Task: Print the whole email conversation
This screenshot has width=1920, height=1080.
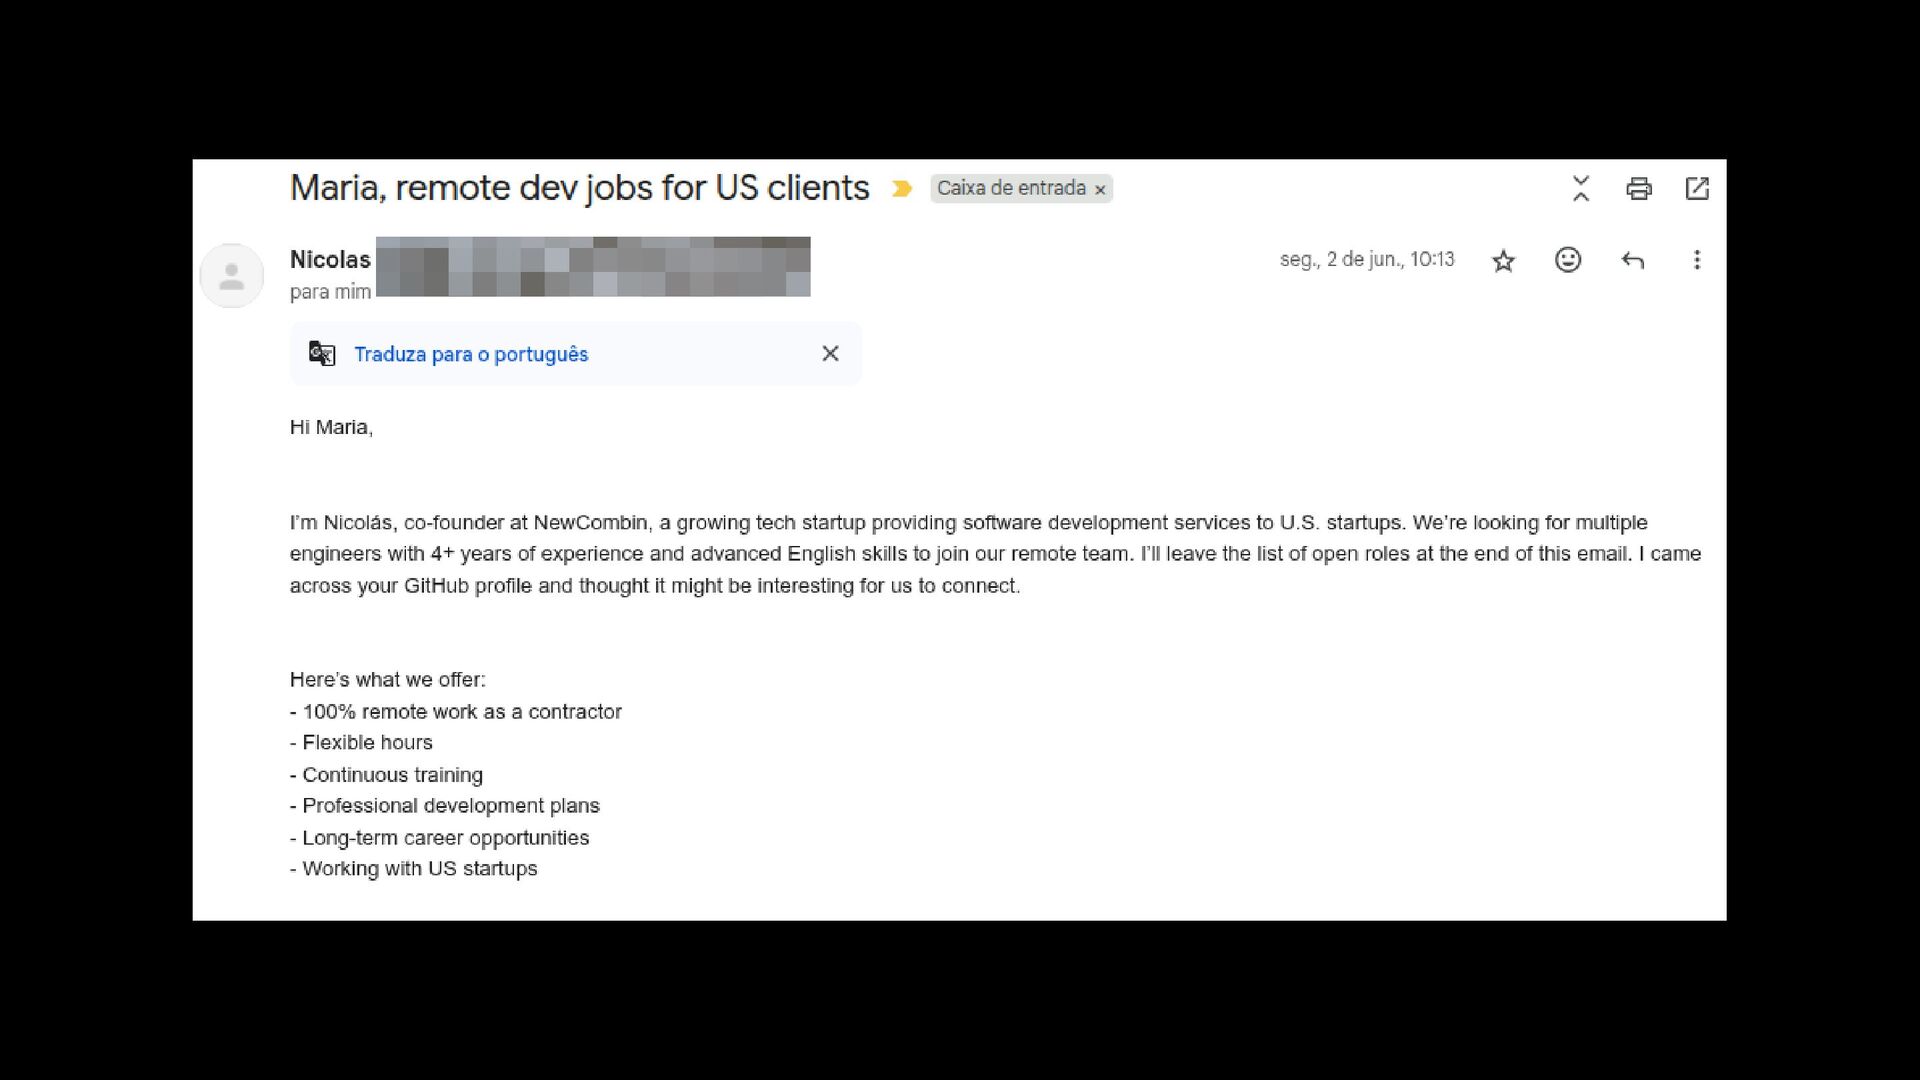Action: pyautogui.click(x=1638, y=188)
